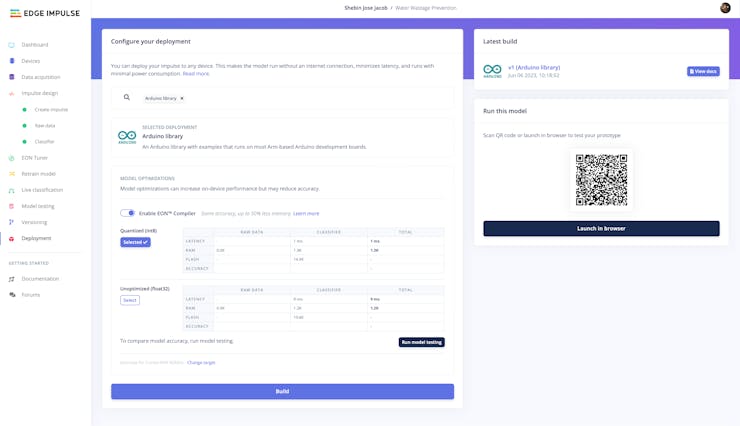The height and width of the screenshot is (426, 740).
Task: Open the user profile avatar
Action: pyautogui.click(x=725, y=8)
